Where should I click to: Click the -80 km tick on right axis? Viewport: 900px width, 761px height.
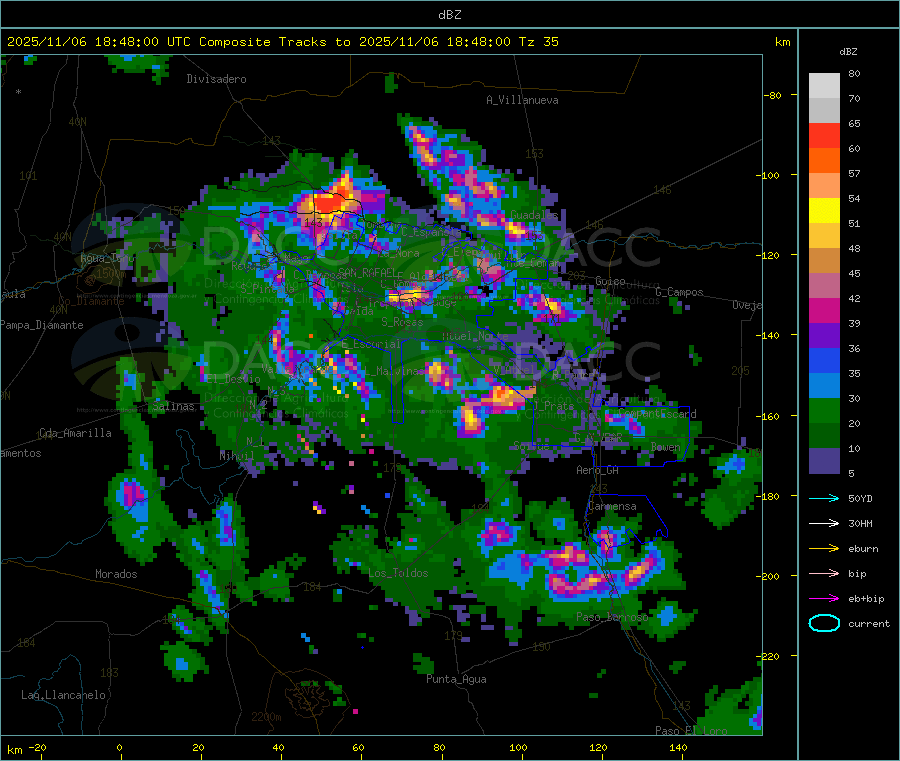[x=773, y=95]
